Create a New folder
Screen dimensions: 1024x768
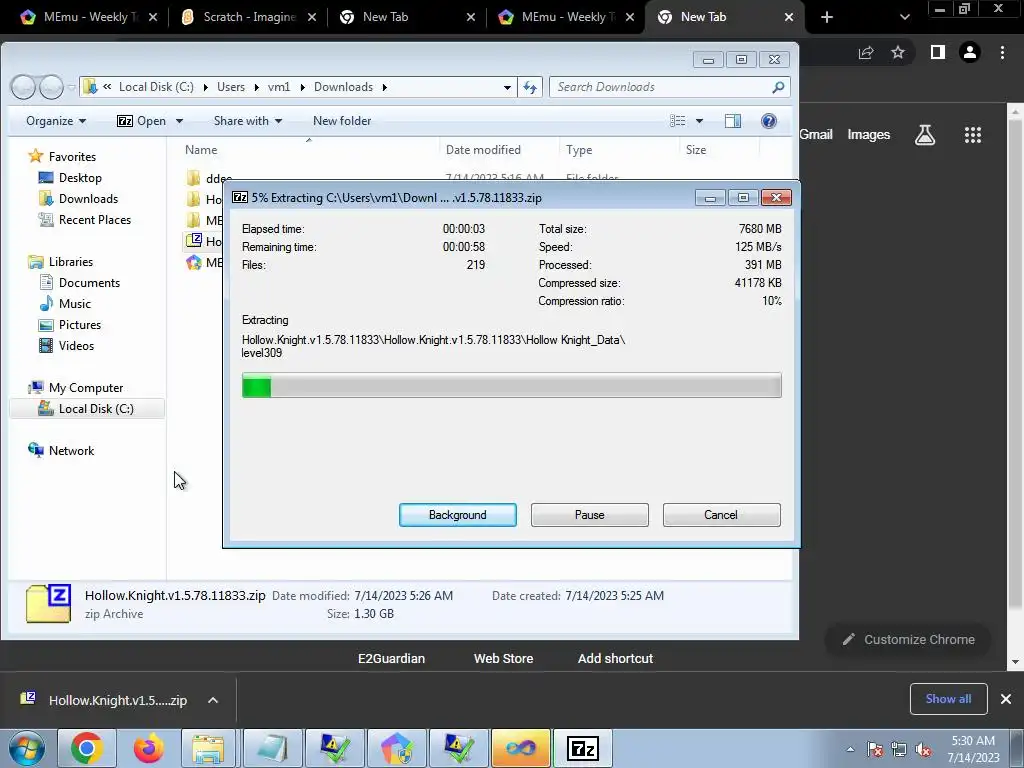tap(342, 121)
